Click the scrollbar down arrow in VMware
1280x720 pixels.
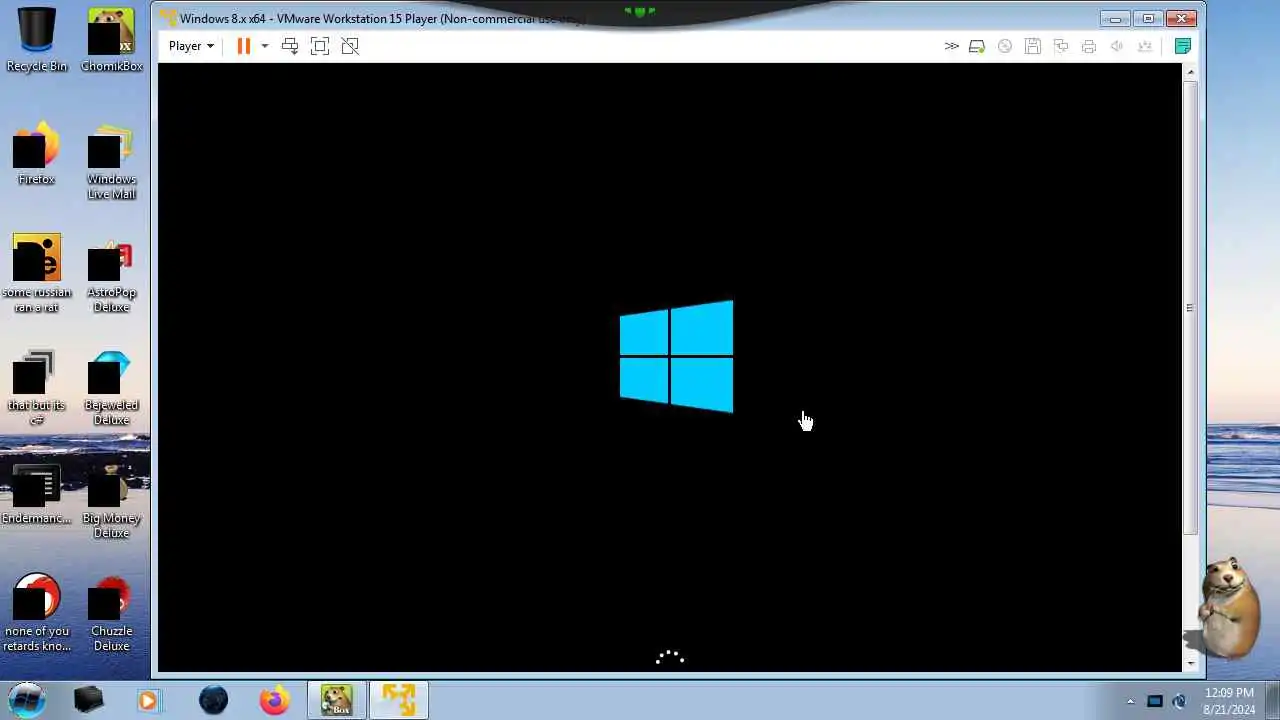1190,663
